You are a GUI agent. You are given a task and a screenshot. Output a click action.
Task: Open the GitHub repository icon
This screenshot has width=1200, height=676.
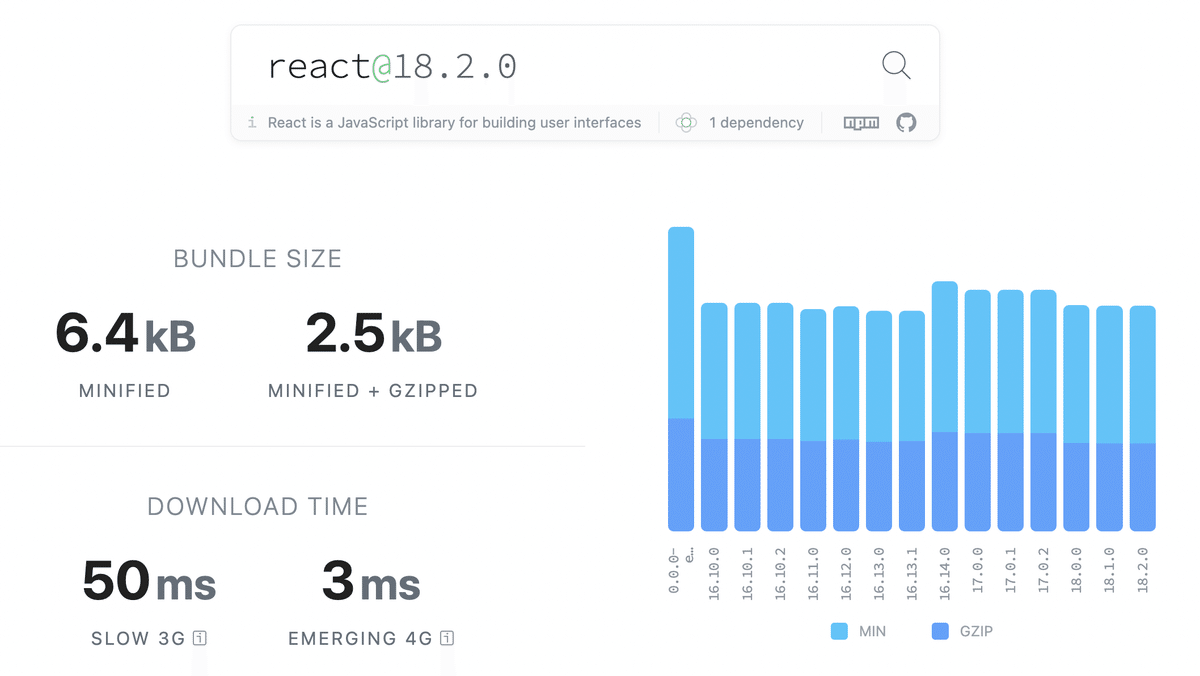pyautogui.click(x=906, y=123)
